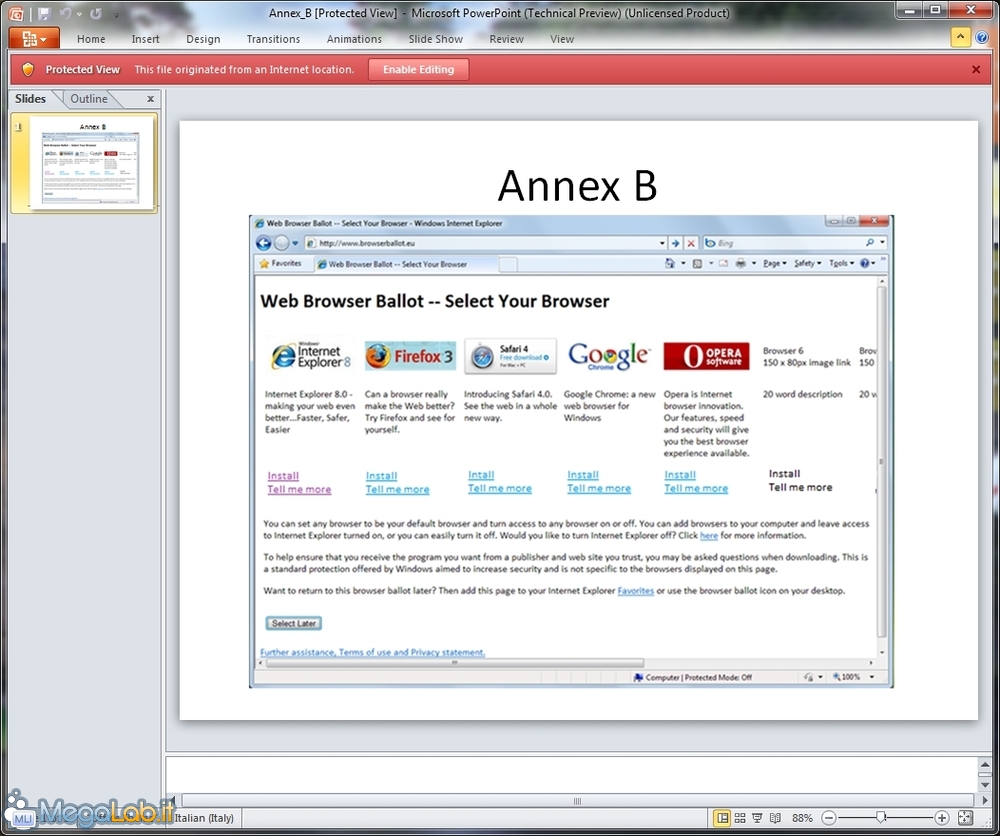Close the Slides/Outline pane
1000x836 pixels.
[x=151, y=99]
